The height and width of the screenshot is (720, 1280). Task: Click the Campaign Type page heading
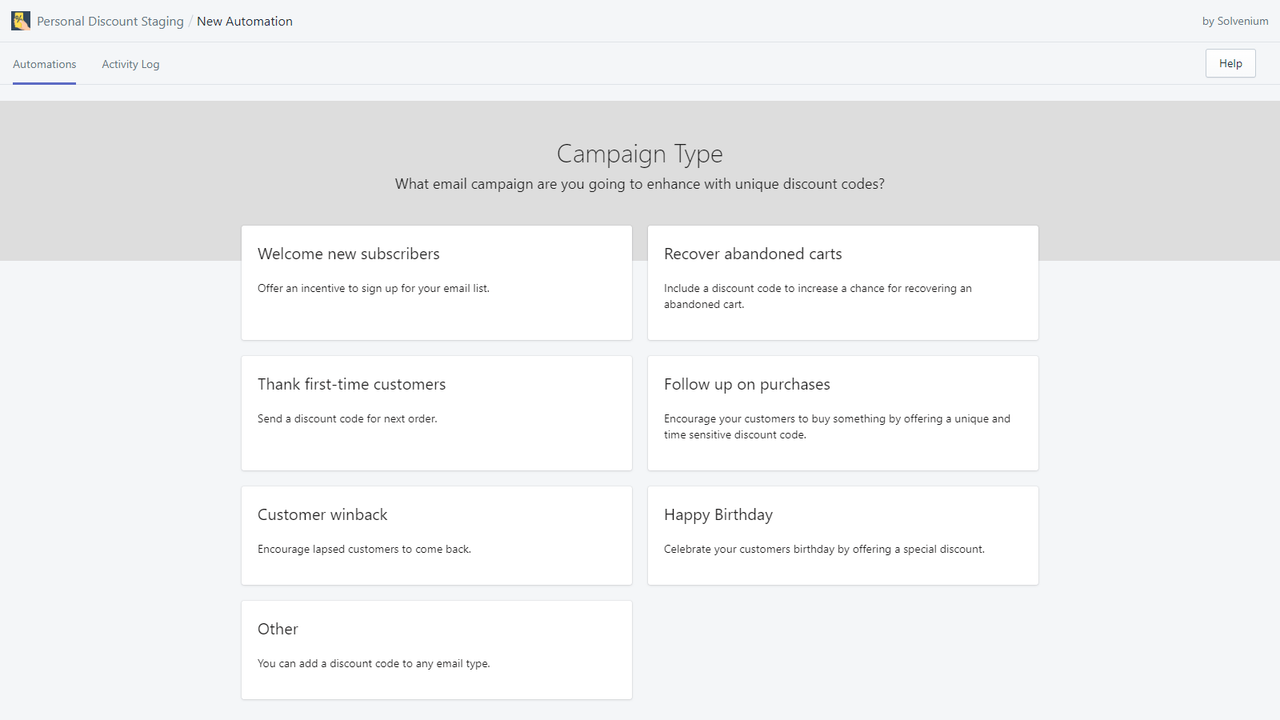coord(639,153)
